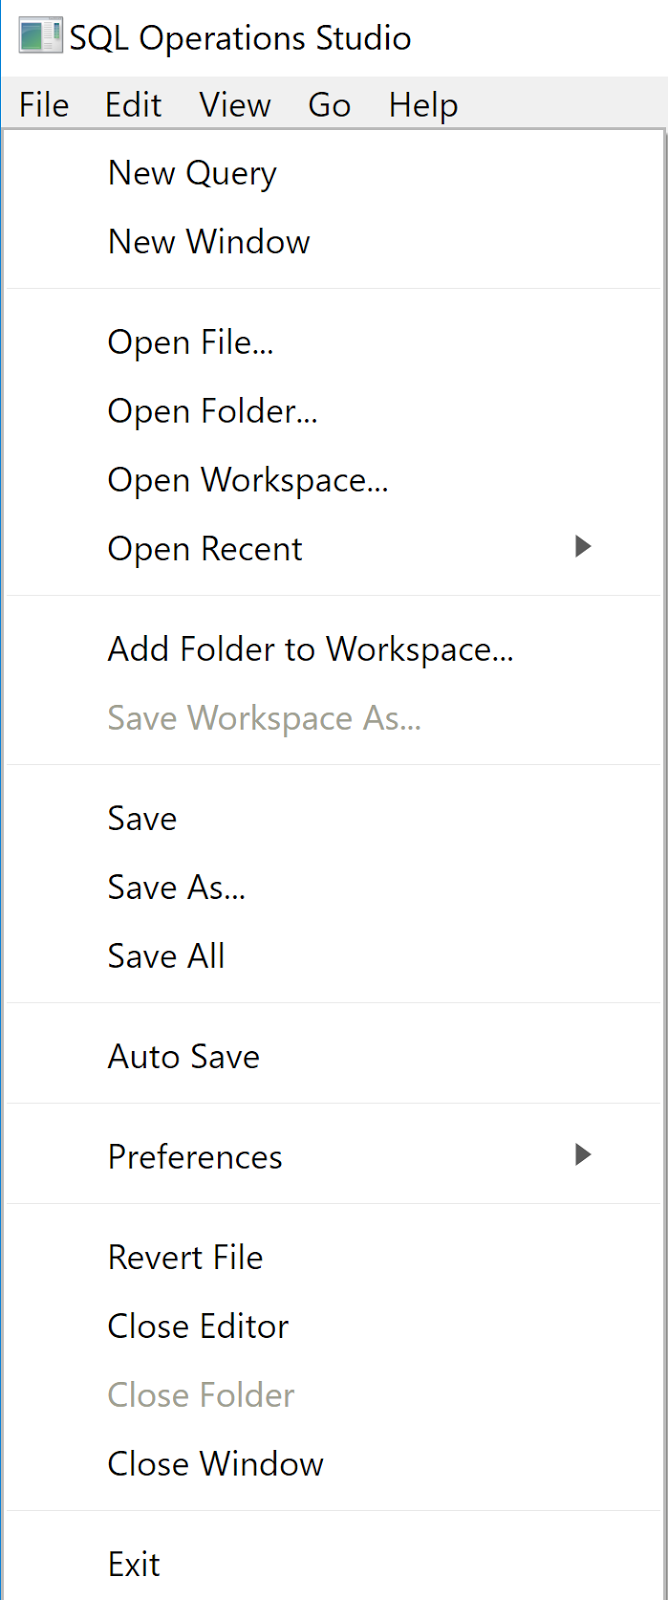Choose Save All from the menu
668x1600 pixels.
[166, 956]
